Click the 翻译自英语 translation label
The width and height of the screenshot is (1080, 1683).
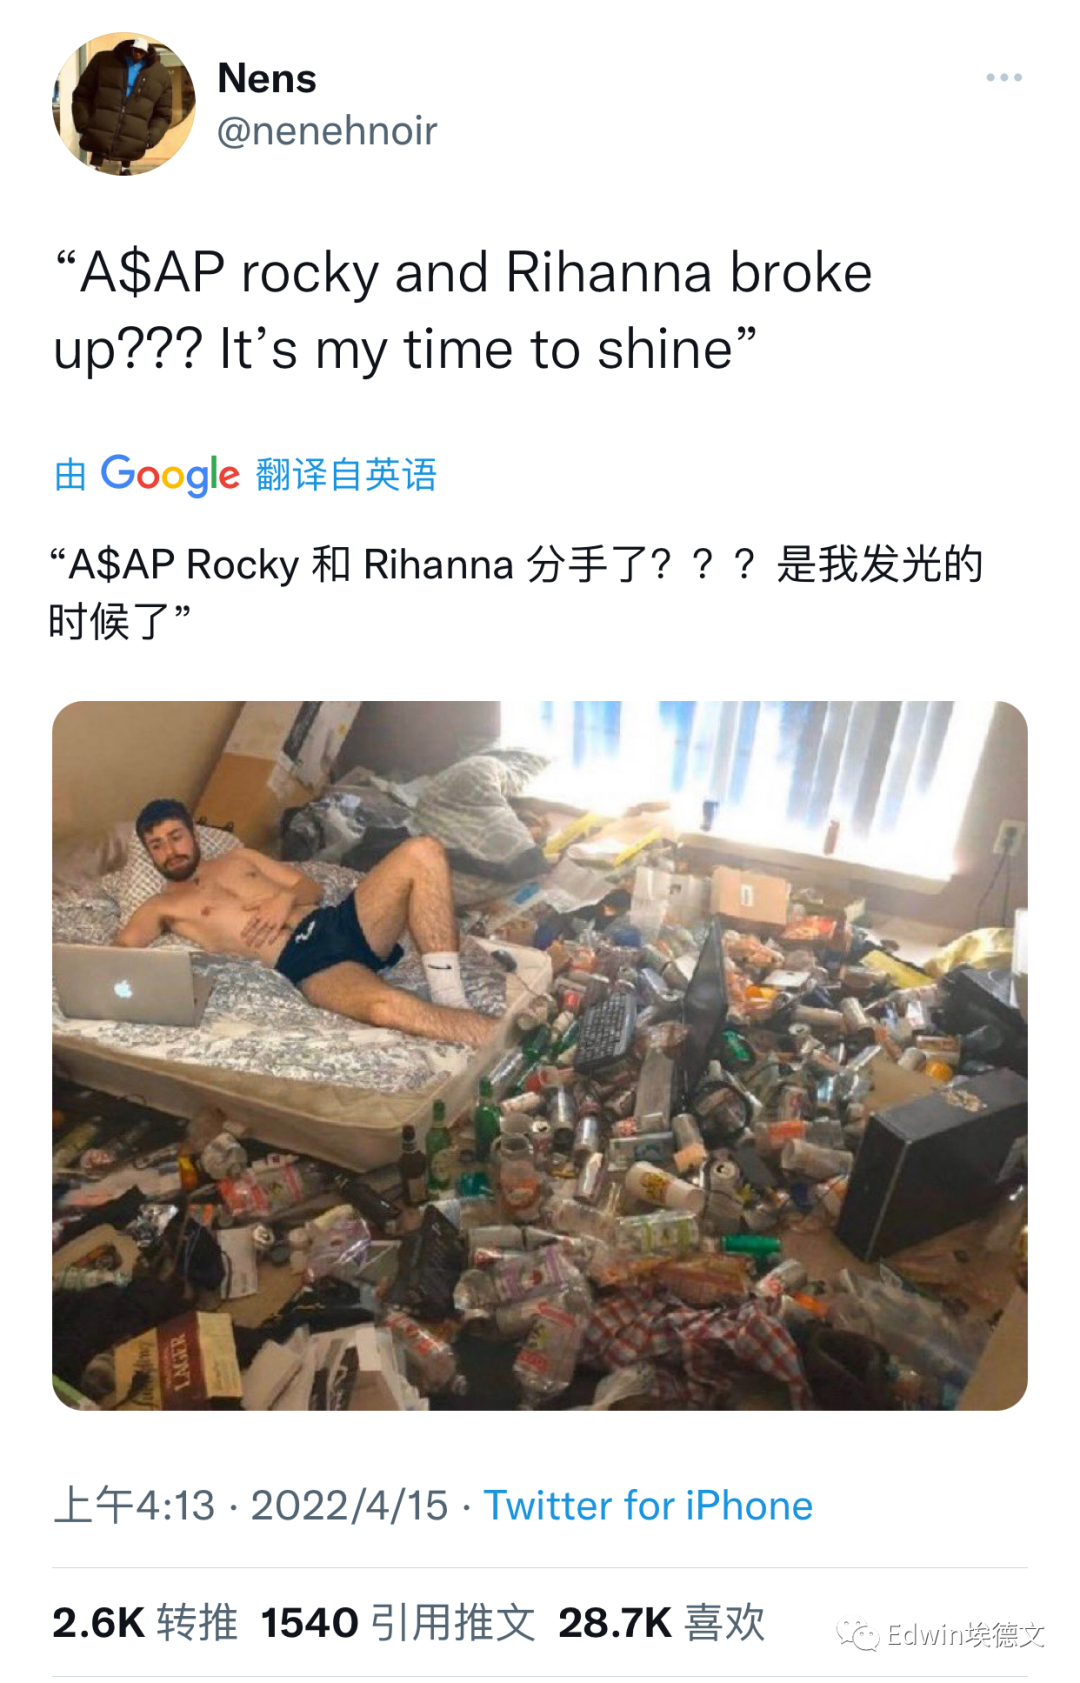point(347,475)
